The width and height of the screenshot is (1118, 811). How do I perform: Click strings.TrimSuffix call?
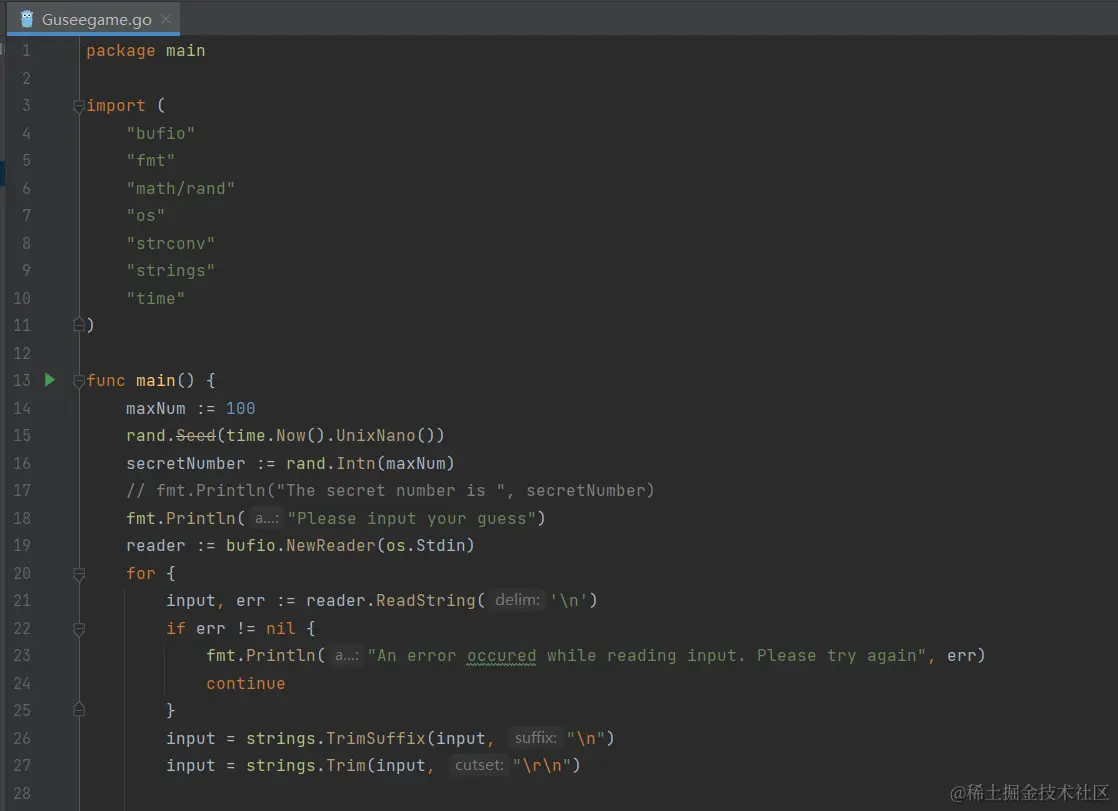click(336, 738)
